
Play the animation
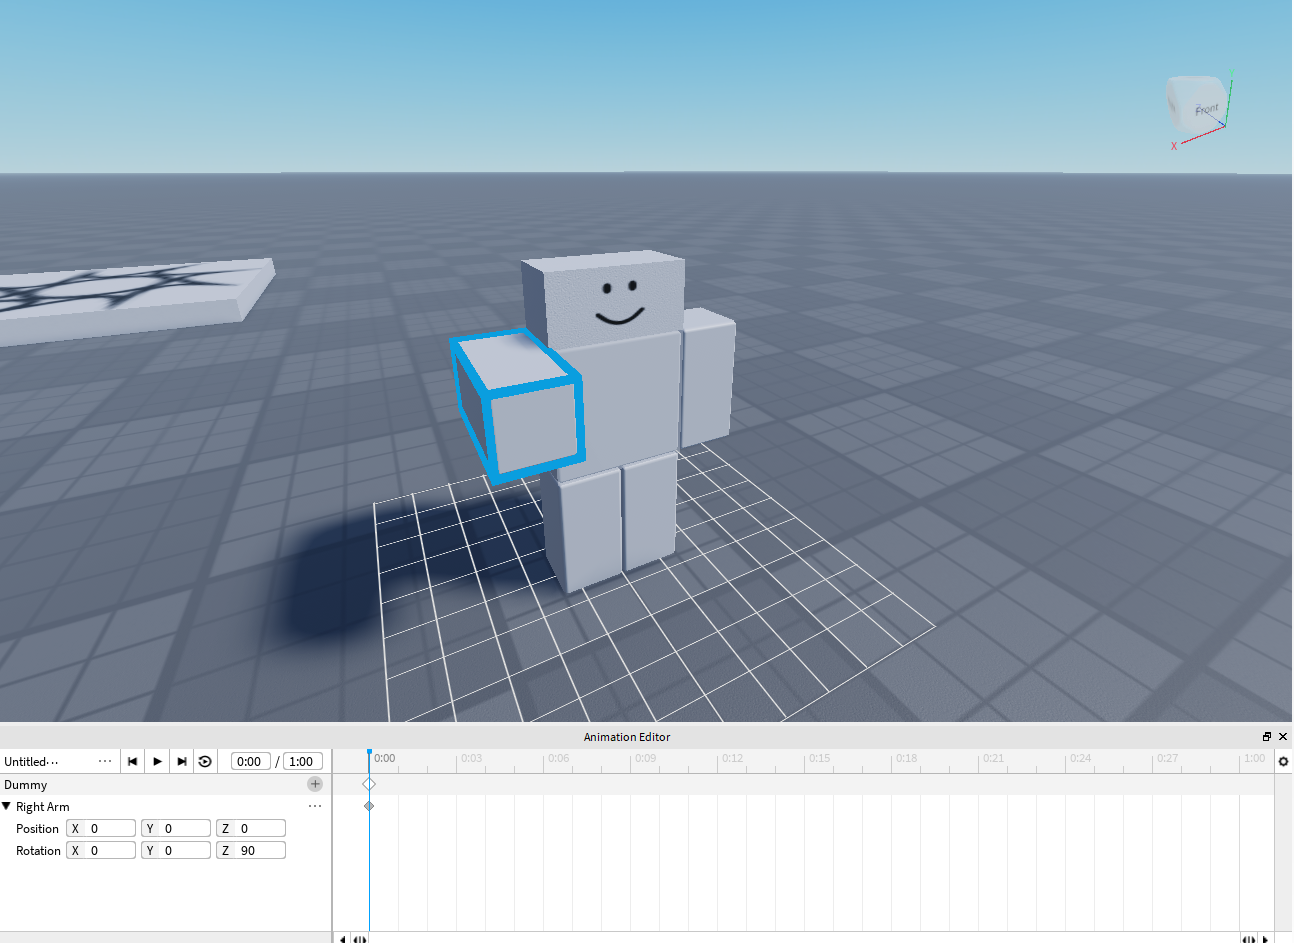[x=157, y=761]
